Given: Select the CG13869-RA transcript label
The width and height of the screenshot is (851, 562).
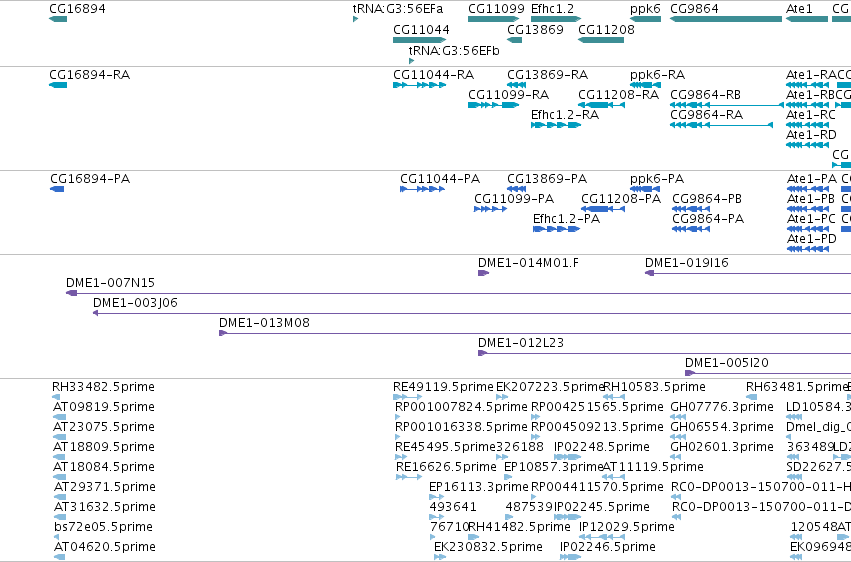Looking at the screenshot, I should pyautogui.click(x=548, y=74).
